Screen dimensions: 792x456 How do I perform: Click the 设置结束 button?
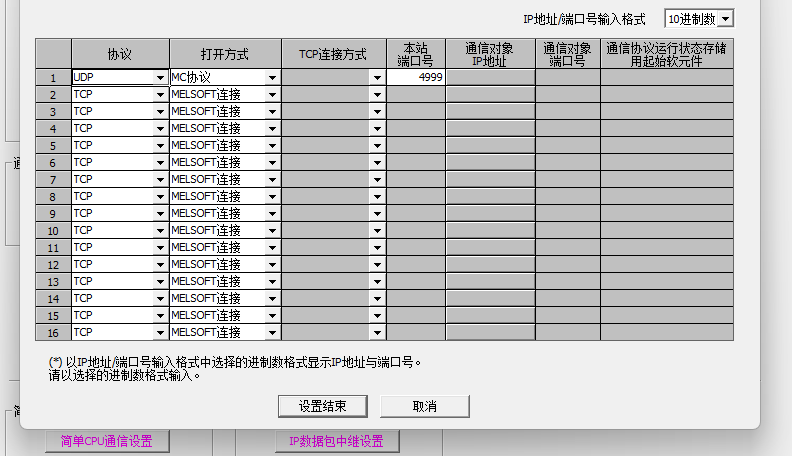[323, 406]
